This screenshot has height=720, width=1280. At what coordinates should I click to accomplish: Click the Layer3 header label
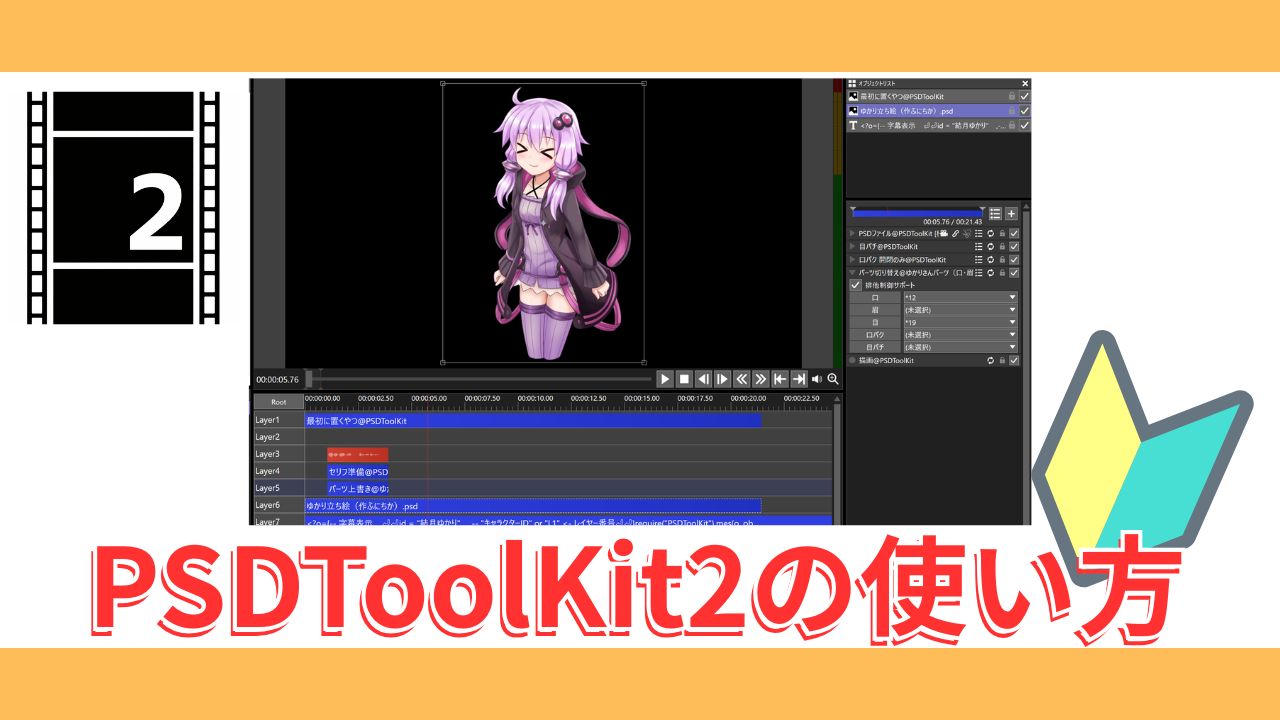click(267, 454)
